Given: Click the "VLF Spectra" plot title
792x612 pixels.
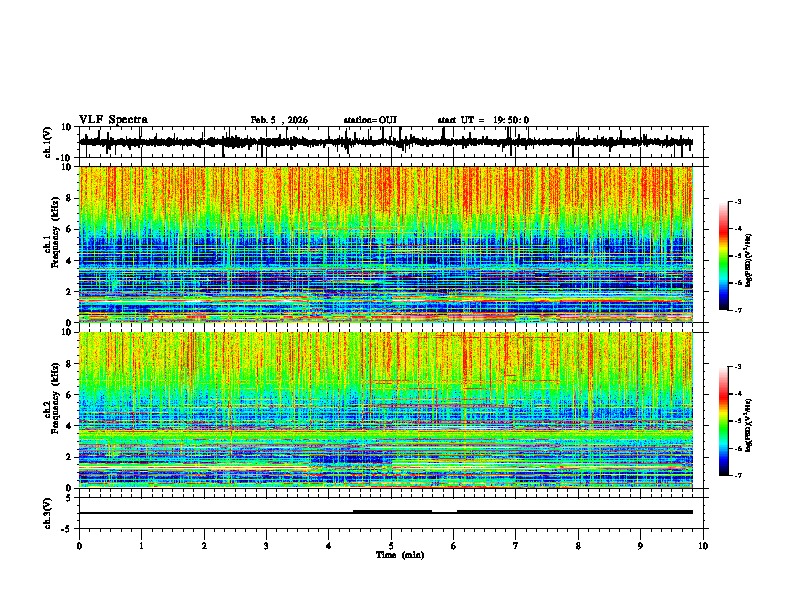Looking at the screenshot, I should 113,120.
